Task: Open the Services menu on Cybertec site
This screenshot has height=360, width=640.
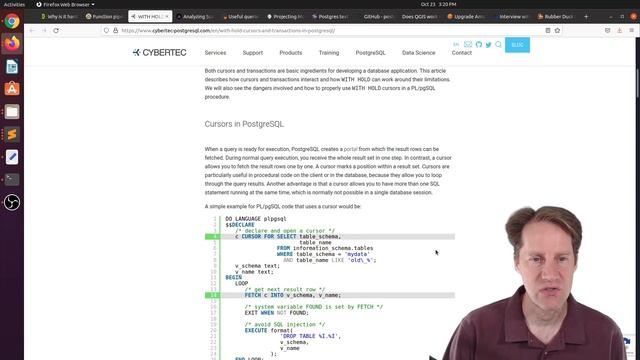Action: tap(215, 53)
